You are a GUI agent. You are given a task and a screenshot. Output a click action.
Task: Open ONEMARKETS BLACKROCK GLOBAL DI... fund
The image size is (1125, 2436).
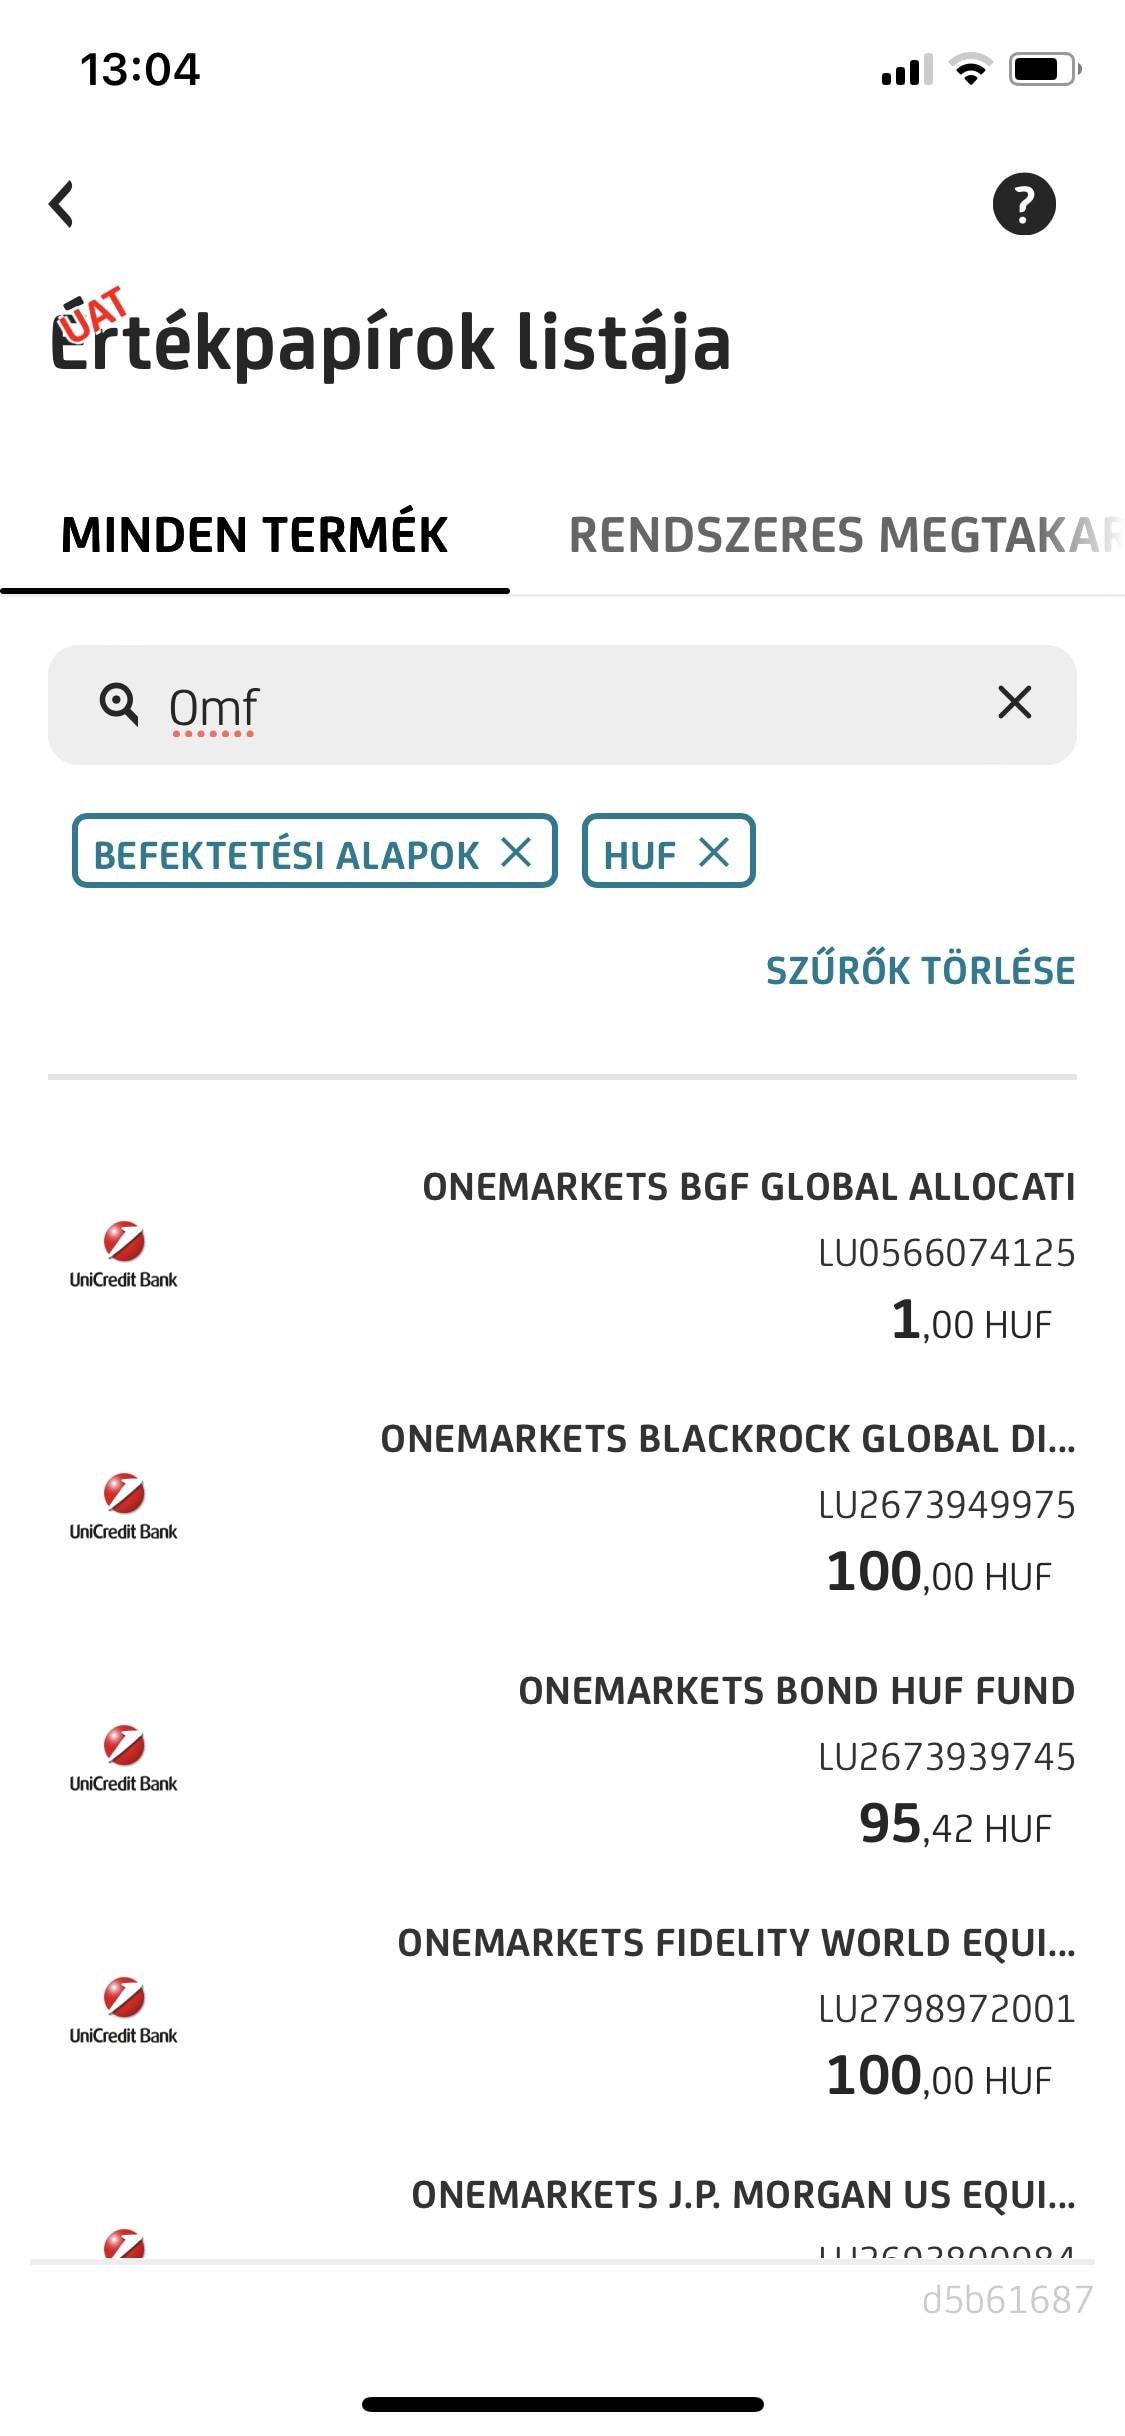(x=727, y=1439)
